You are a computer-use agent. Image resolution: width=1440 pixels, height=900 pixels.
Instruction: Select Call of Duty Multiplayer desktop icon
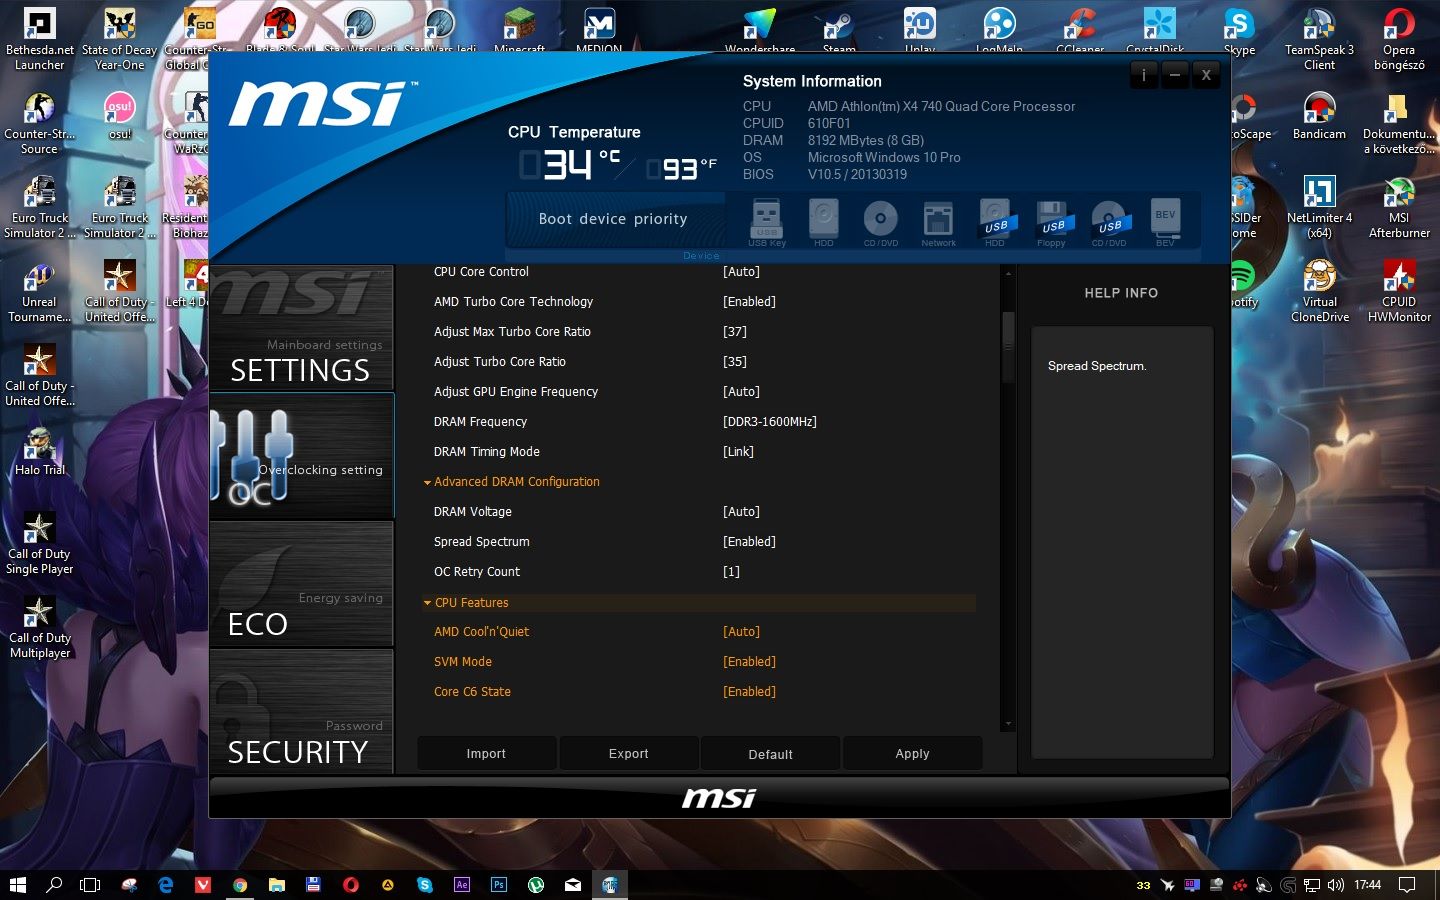point(40,628)
